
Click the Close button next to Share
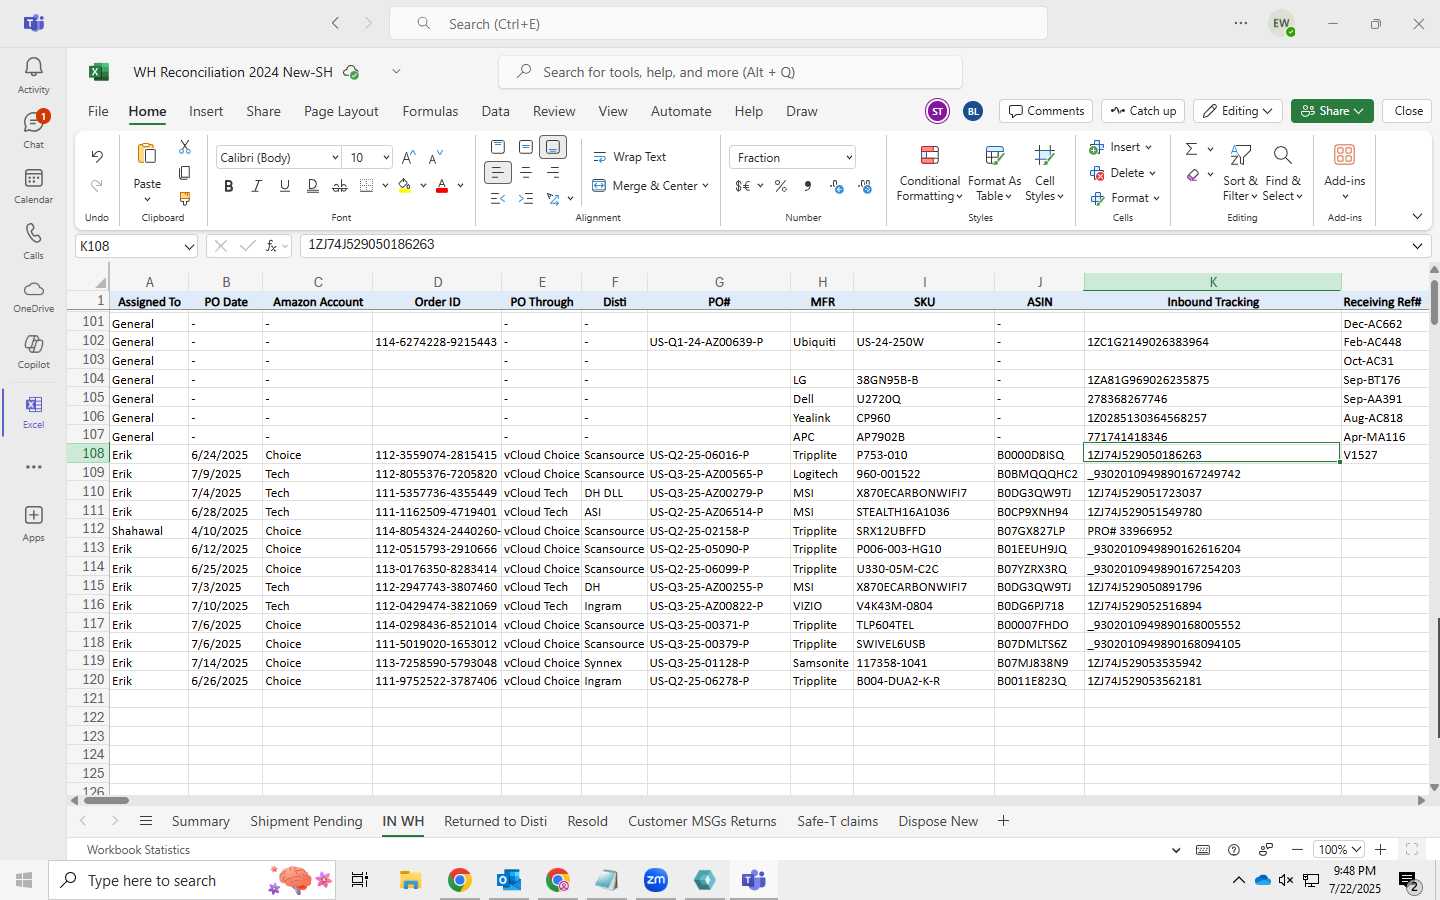coord(1408,111)
